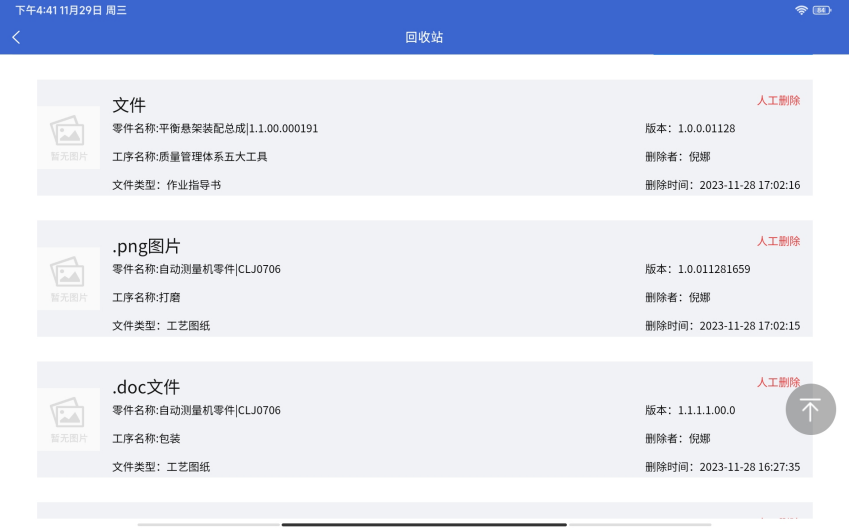Select the 文件 item title
The height and width of the screenshot is (531, 849).
coord(129,105)
